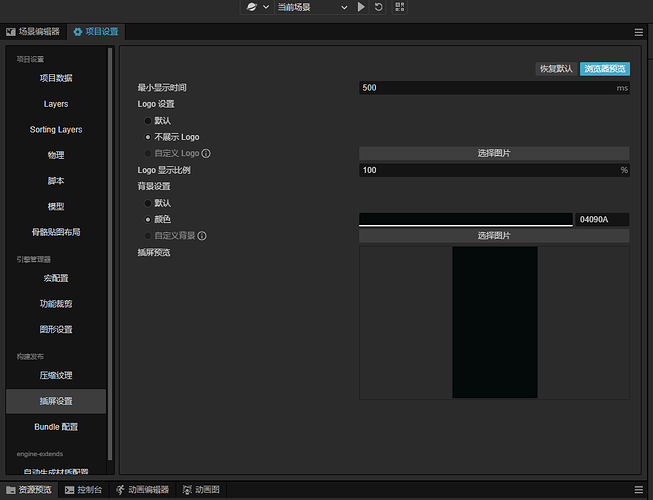Select Layers in the sidebar

coord(56,104)
